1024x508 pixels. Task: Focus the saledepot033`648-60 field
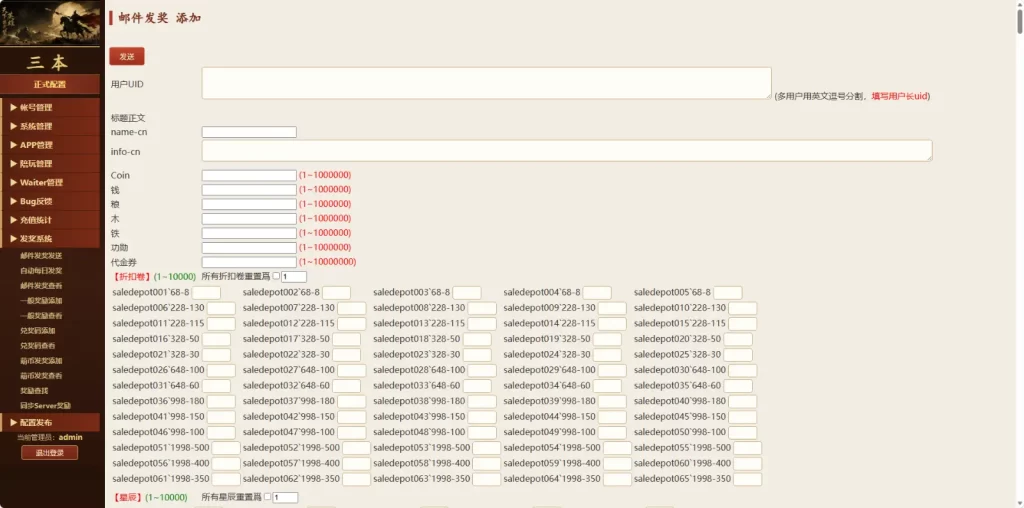pos(477,387)
